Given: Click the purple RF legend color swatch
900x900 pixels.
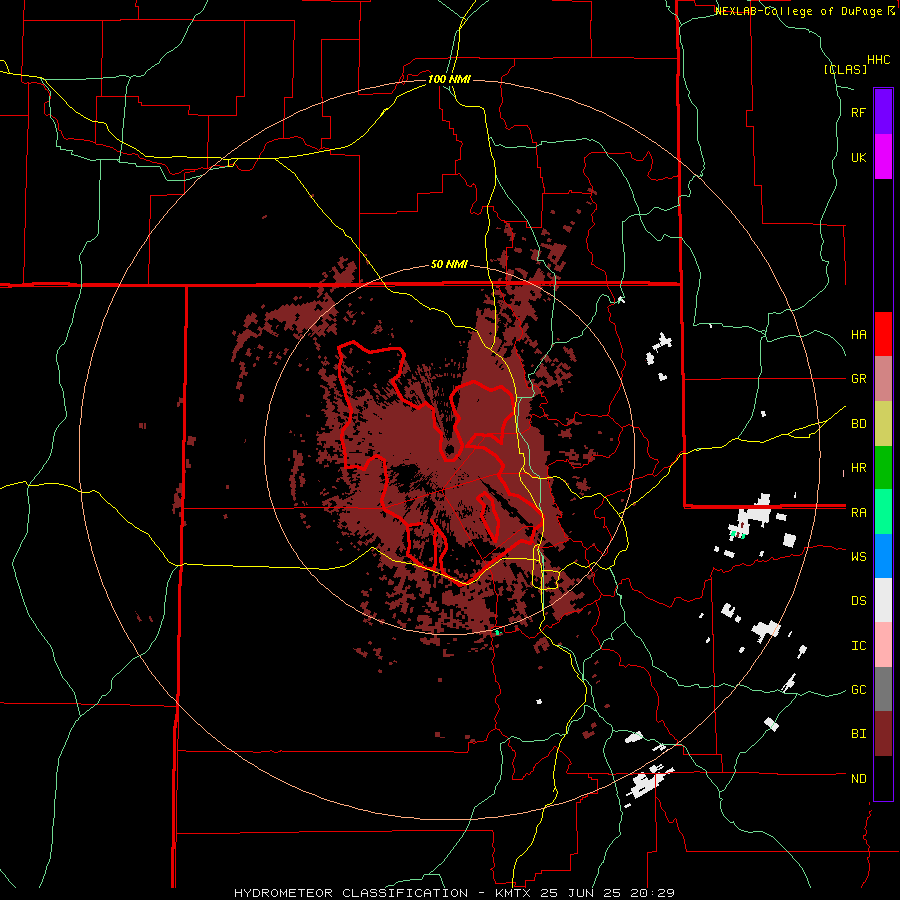Looking at the screenshot, I should (883, 112).
